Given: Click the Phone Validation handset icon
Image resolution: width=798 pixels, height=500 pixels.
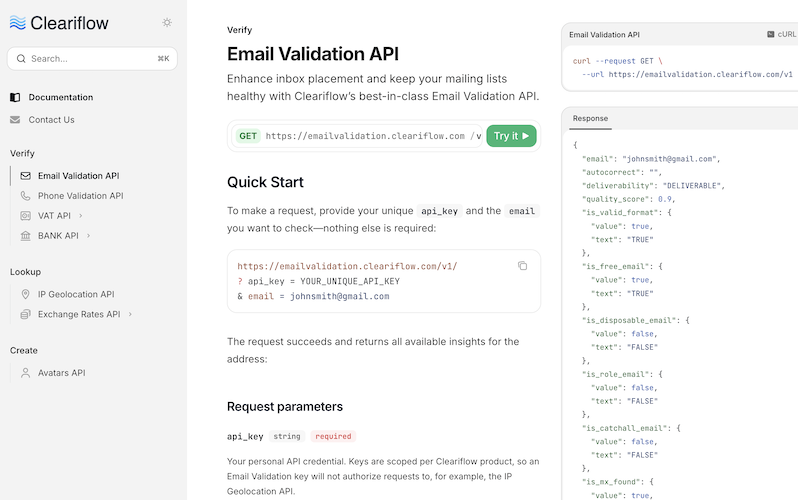Looking at the screenshot, I should tap(25, 196).
